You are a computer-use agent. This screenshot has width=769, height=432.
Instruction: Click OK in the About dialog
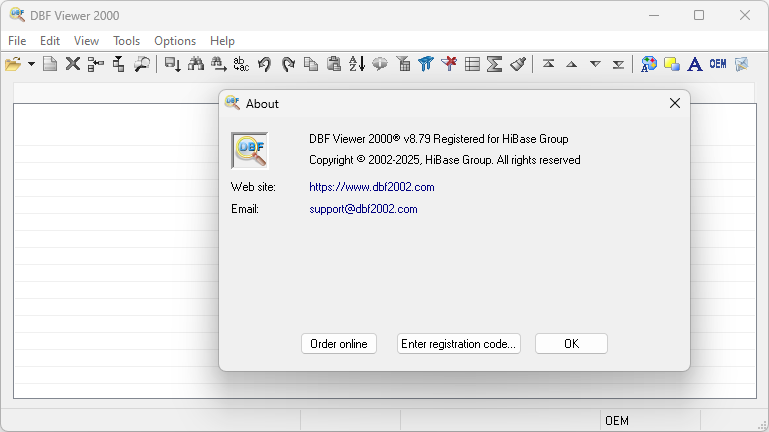571,344
